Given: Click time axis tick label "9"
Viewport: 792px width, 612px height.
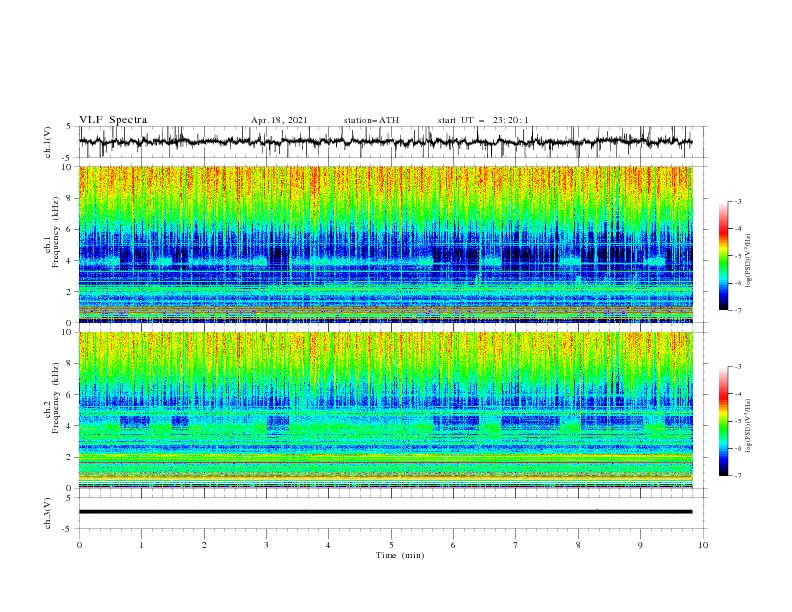Looking at the screenshot, I should (640, 545).
